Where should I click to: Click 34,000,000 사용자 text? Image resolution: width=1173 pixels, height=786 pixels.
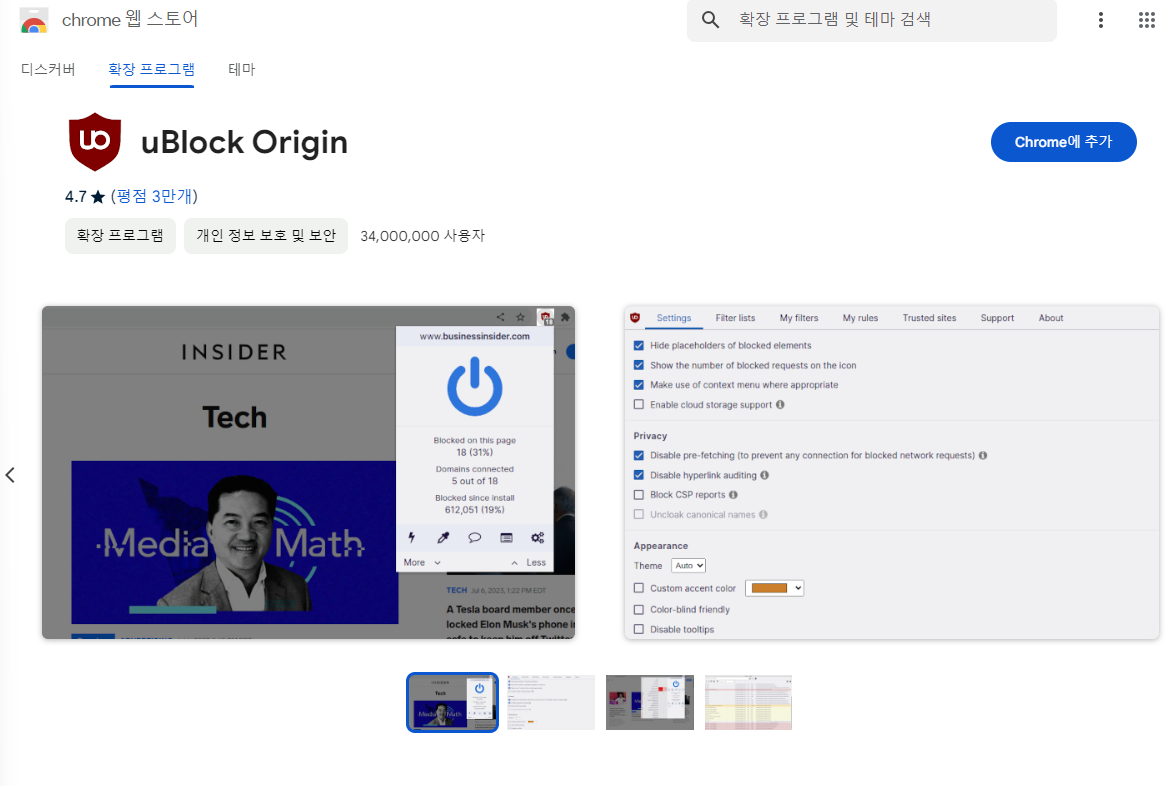[423, 236]
